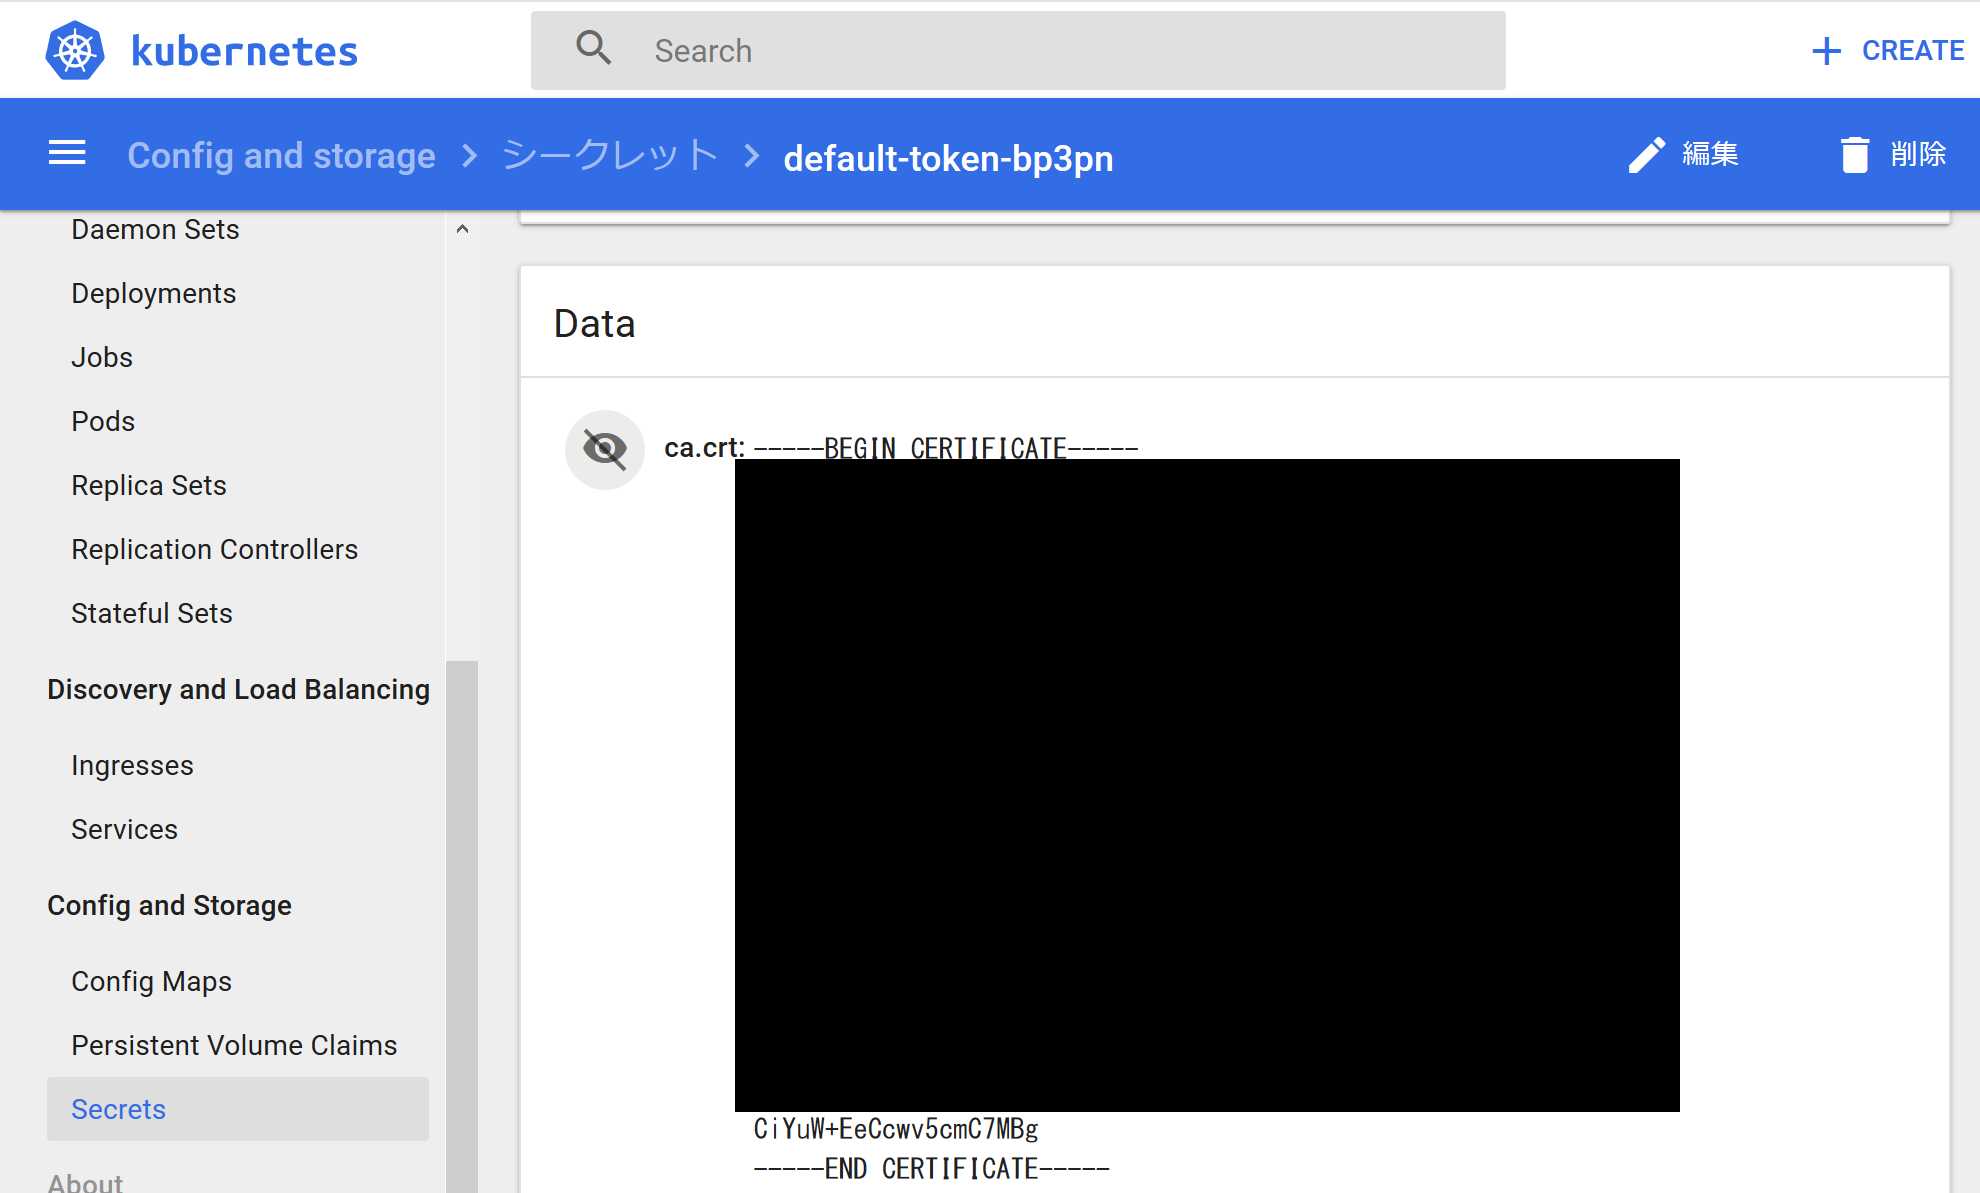1980x1193 pixels.
Task: Open Persistent Volume Claims
Action: 234,1045
